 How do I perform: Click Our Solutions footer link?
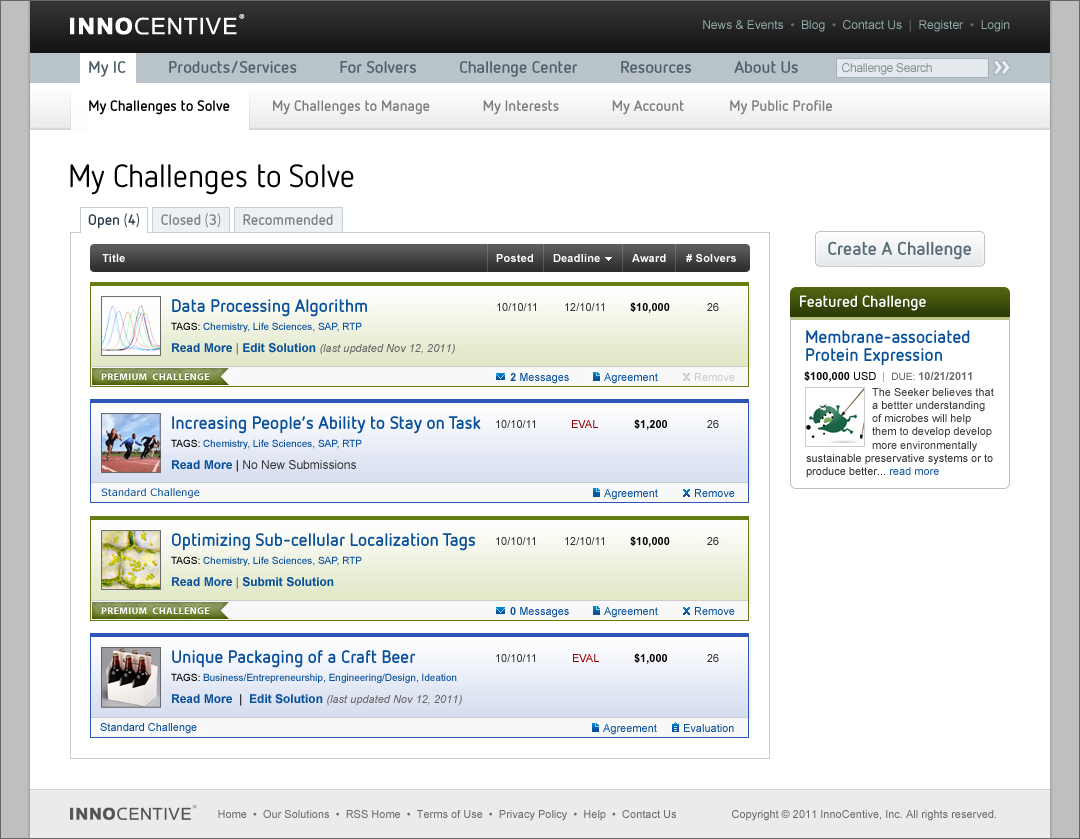coord(296,814)
